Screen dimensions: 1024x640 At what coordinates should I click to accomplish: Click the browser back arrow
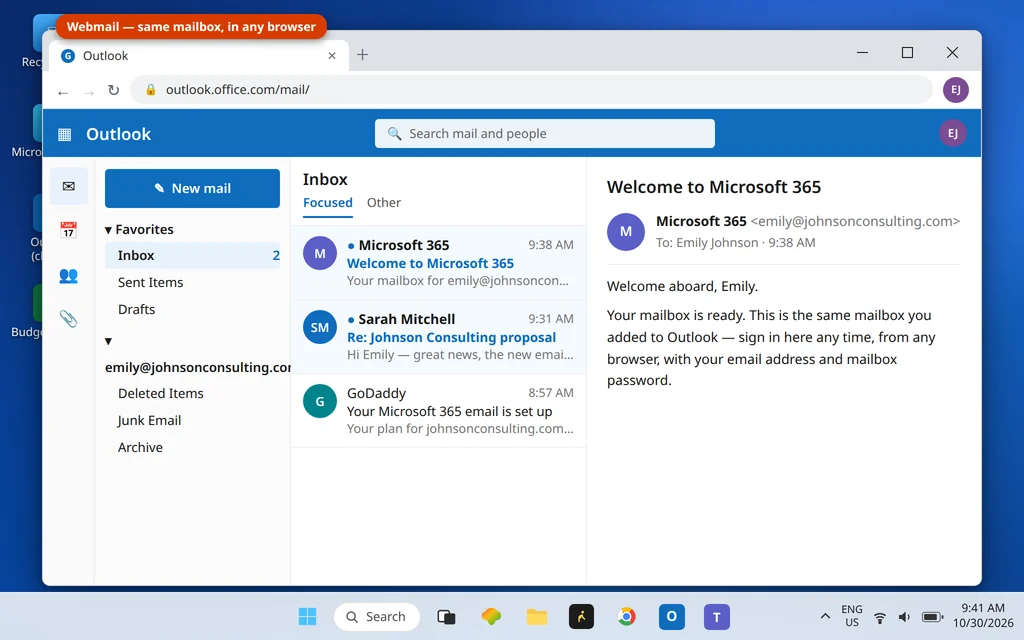tap(63, 93)
